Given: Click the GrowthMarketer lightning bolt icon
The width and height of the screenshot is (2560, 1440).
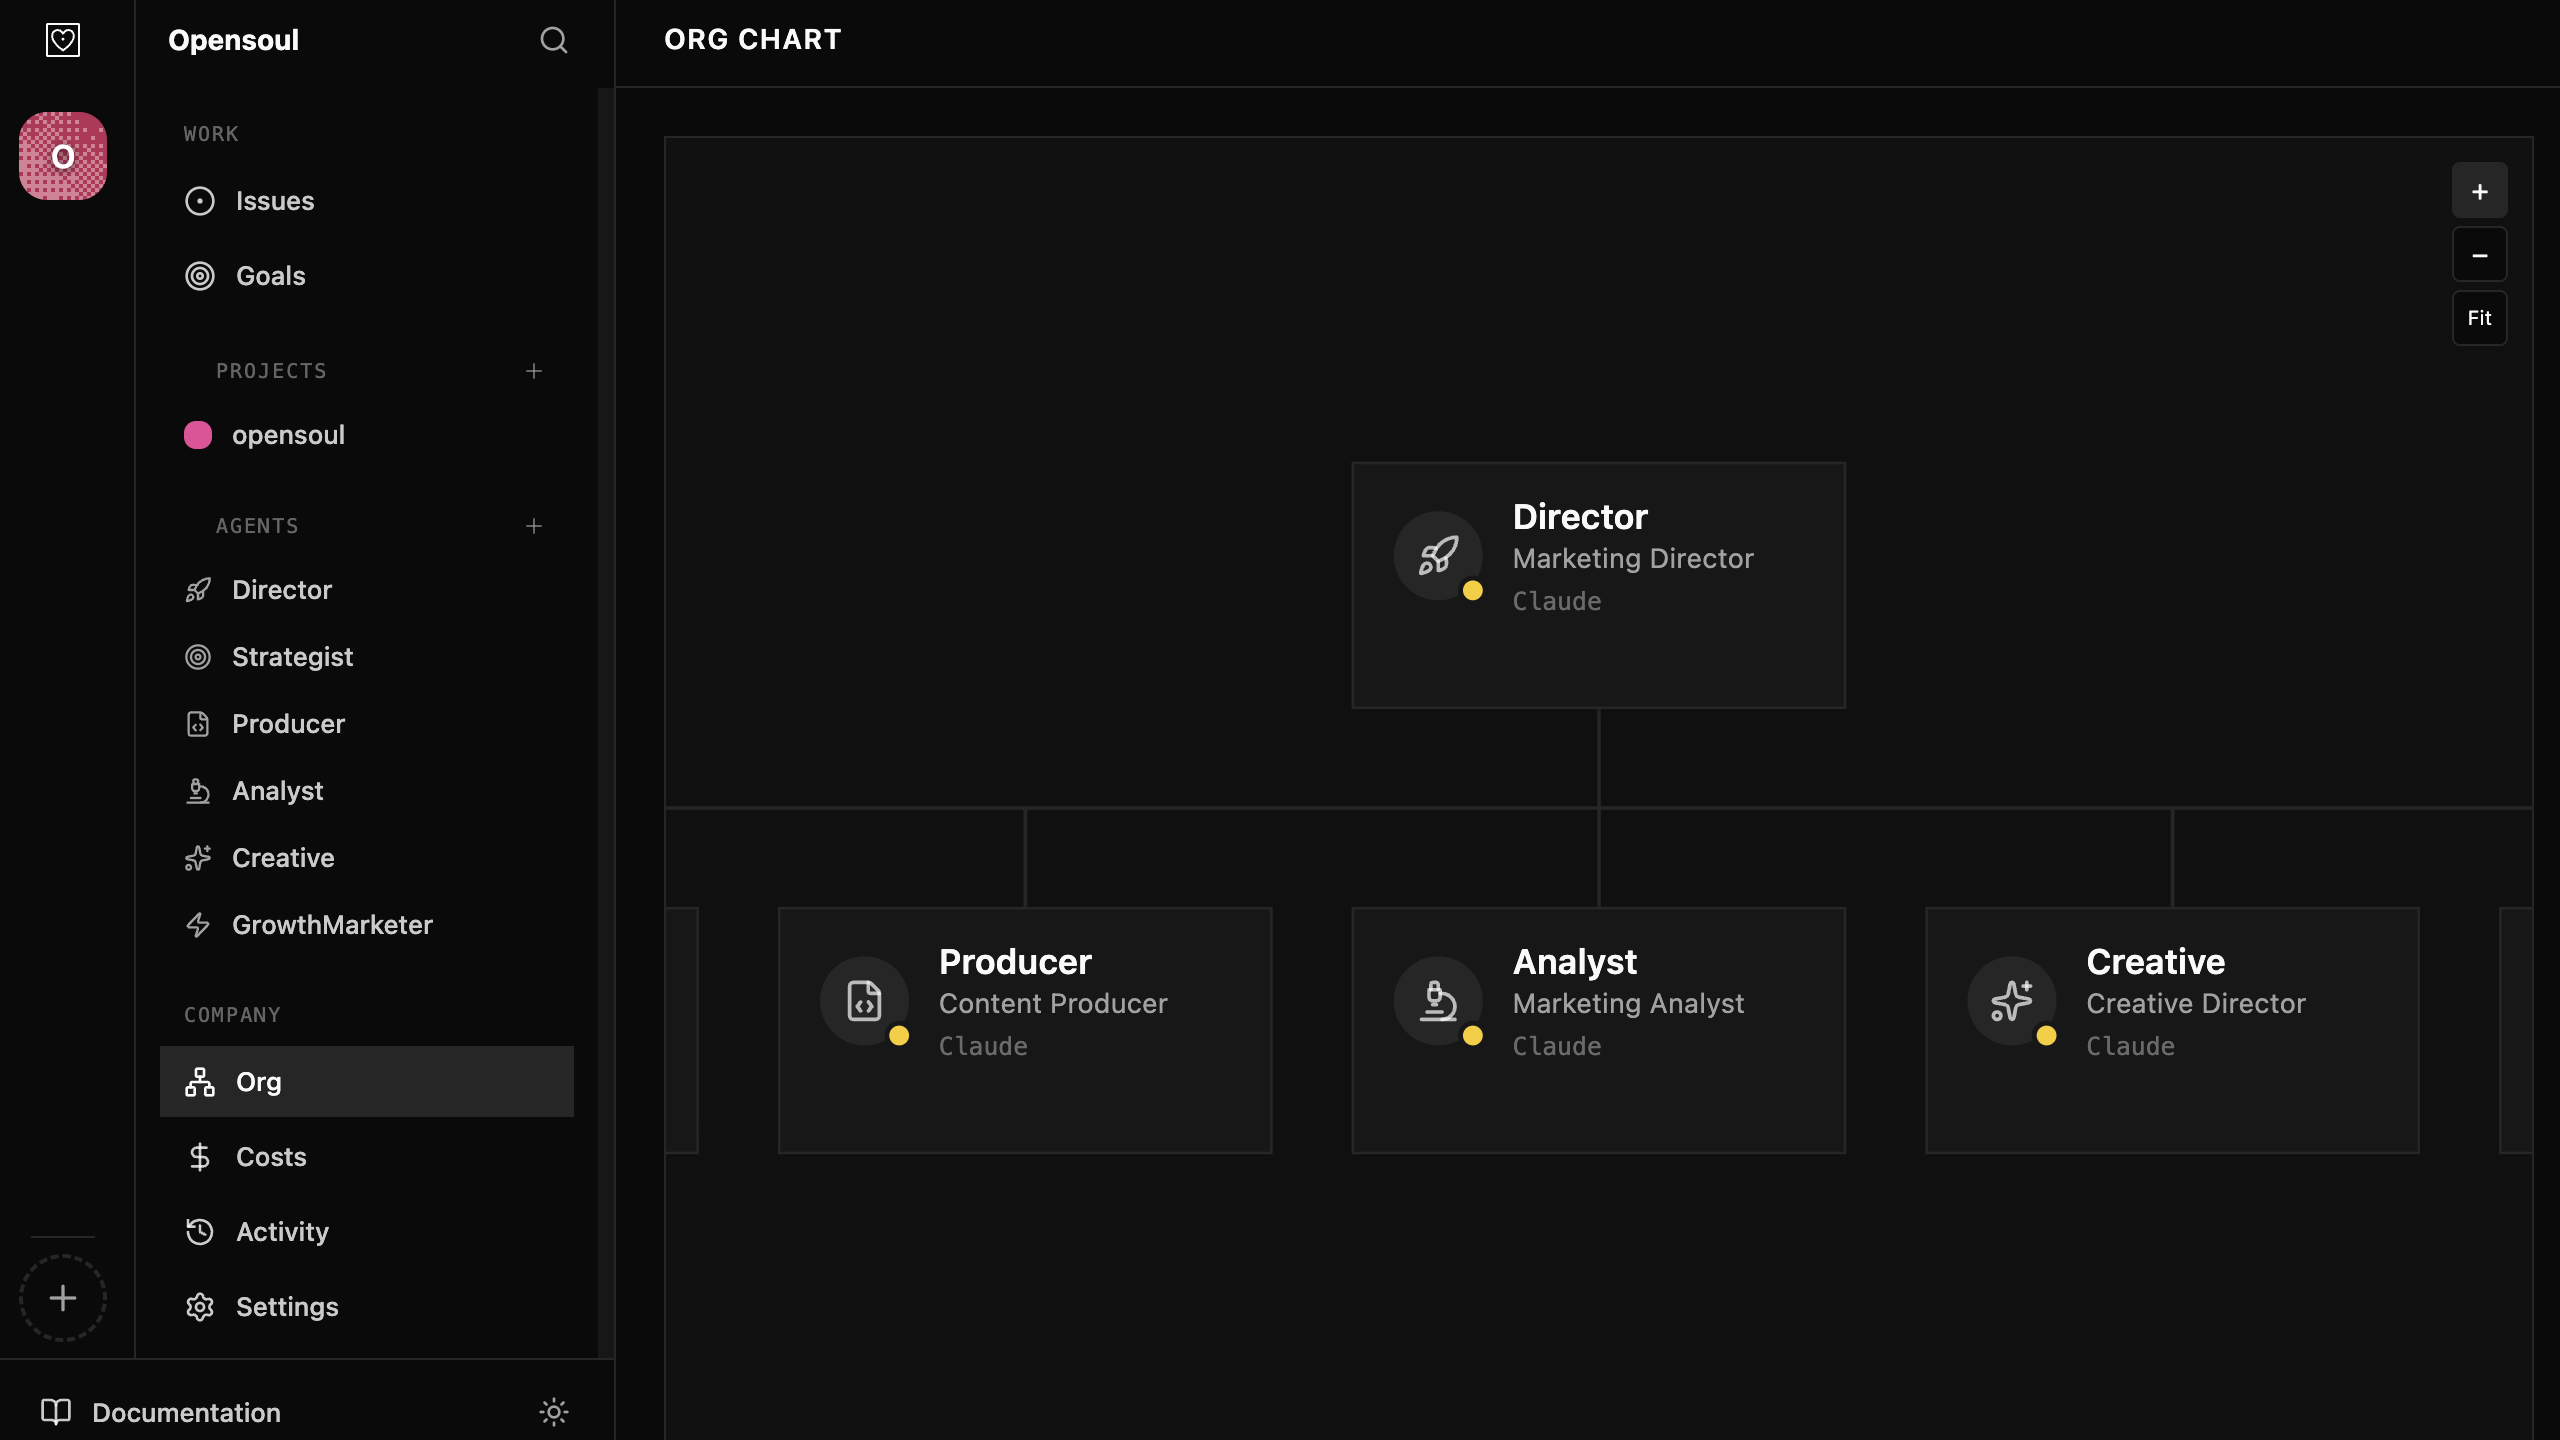Looking at the screenshot, I should click(199, 924).
